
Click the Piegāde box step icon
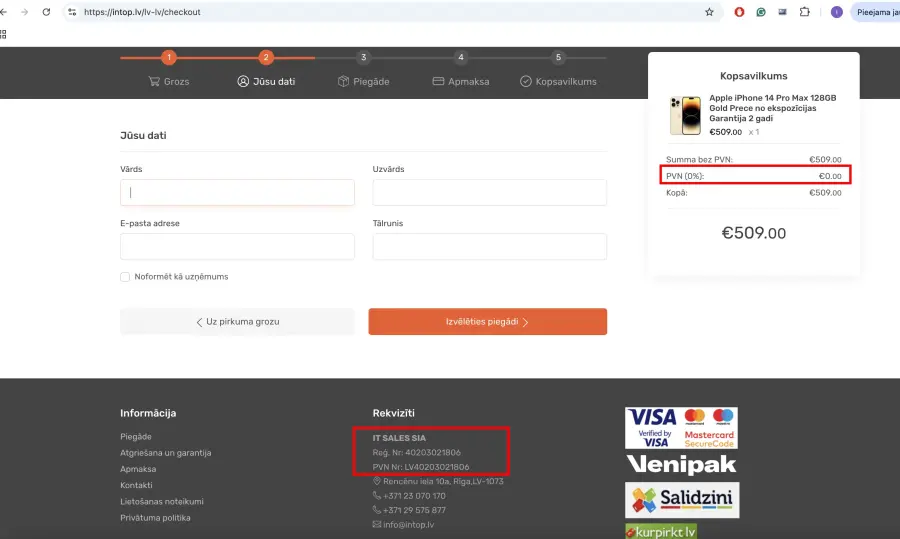pos(343,81)
